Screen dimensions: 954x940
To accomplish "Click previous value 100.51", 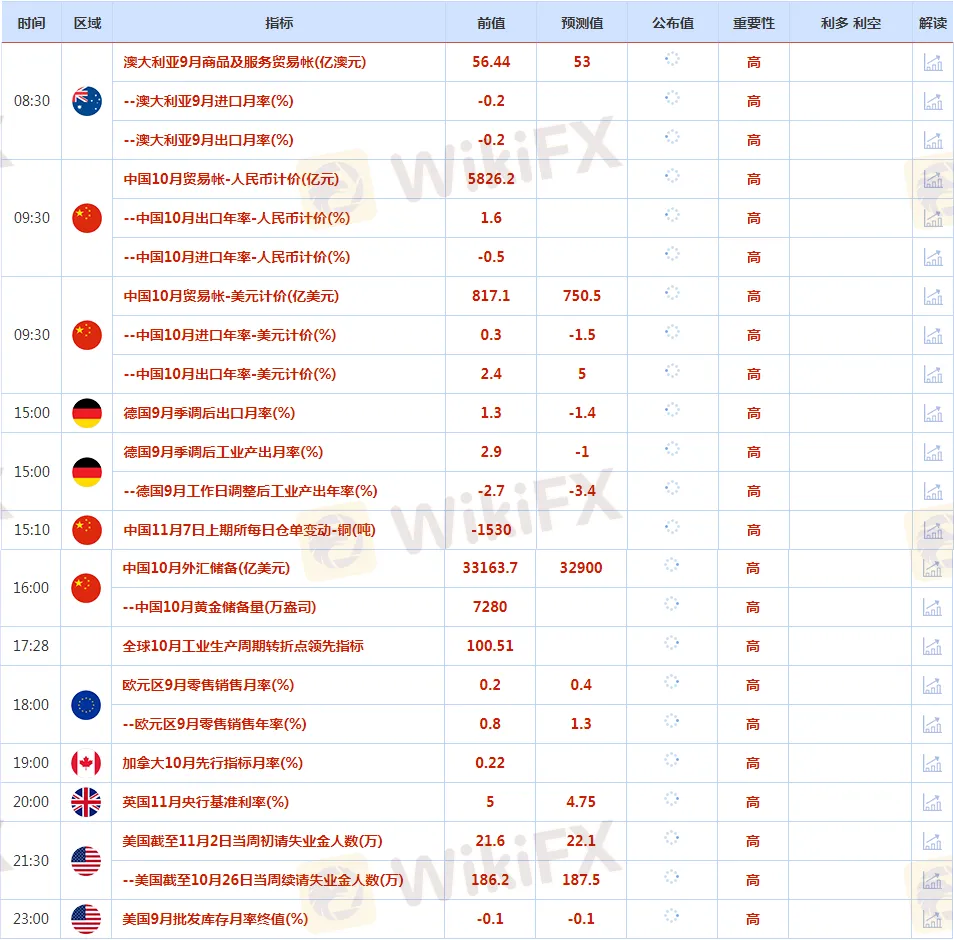I will [490, 646].
